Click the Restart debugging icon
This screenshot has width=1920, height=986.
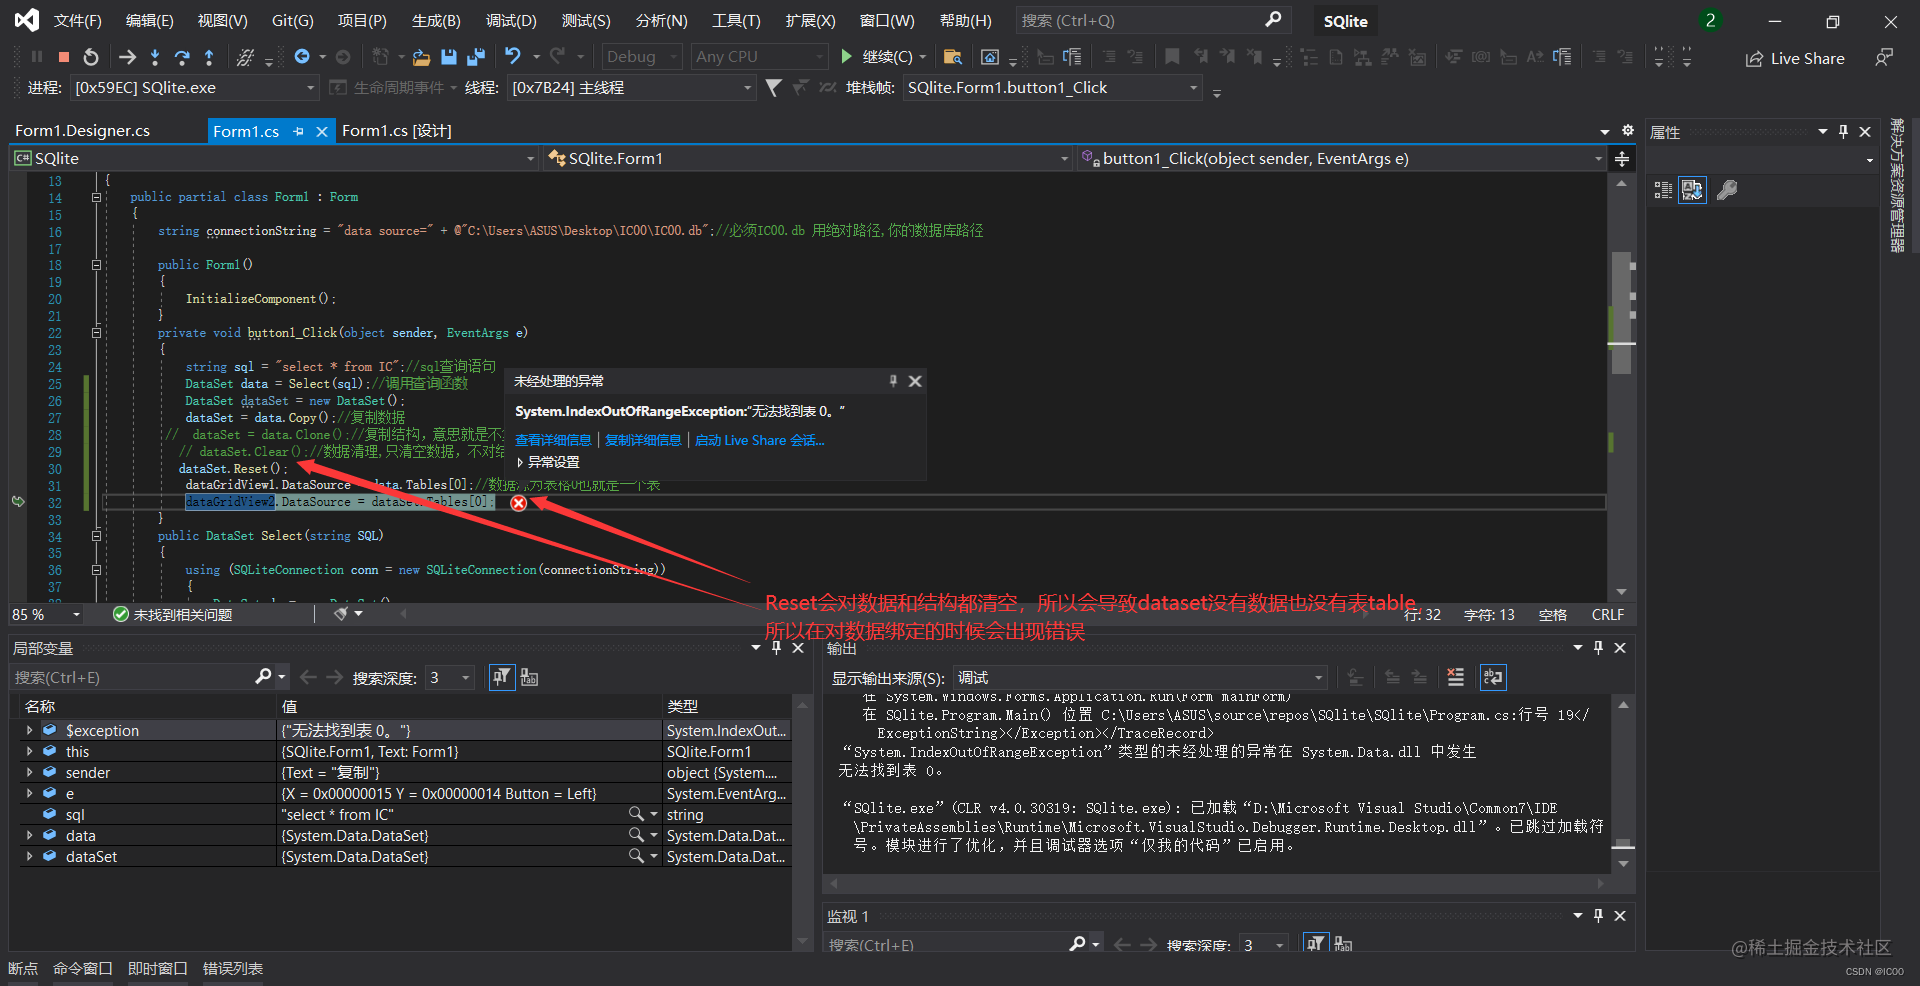click(91, 56)
